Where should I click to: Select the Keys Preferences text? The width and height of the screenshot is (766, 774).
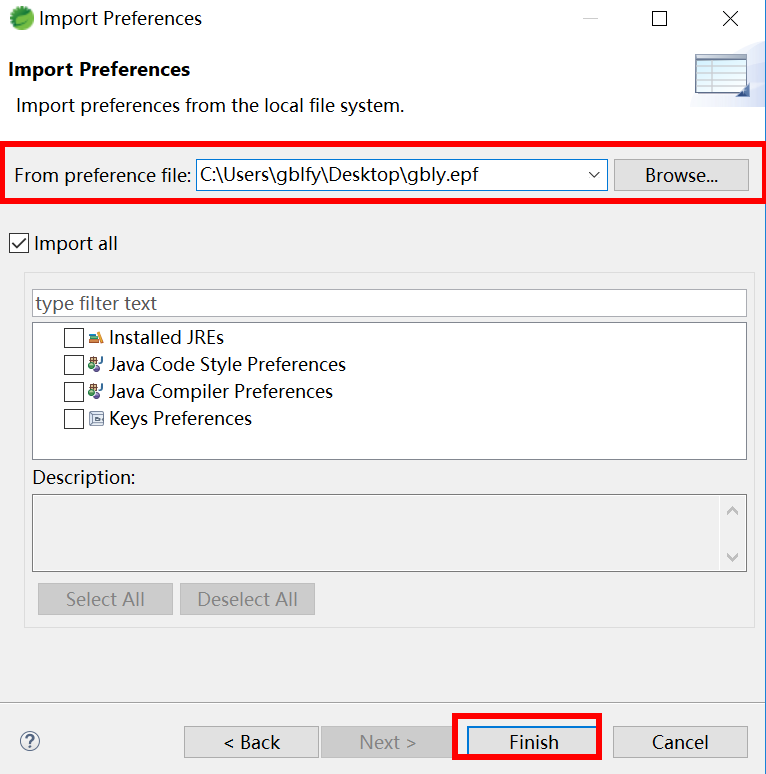point(180,419)
